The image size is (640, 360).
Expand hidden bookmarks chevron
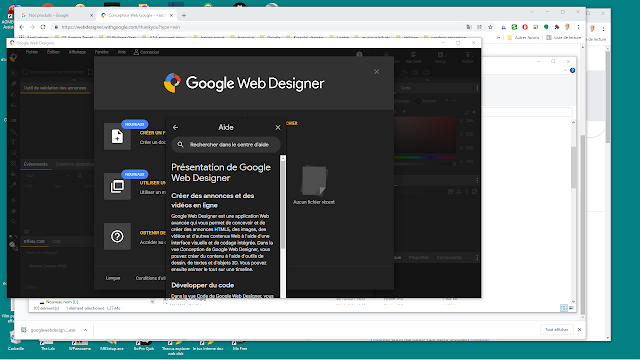(498, 38)
